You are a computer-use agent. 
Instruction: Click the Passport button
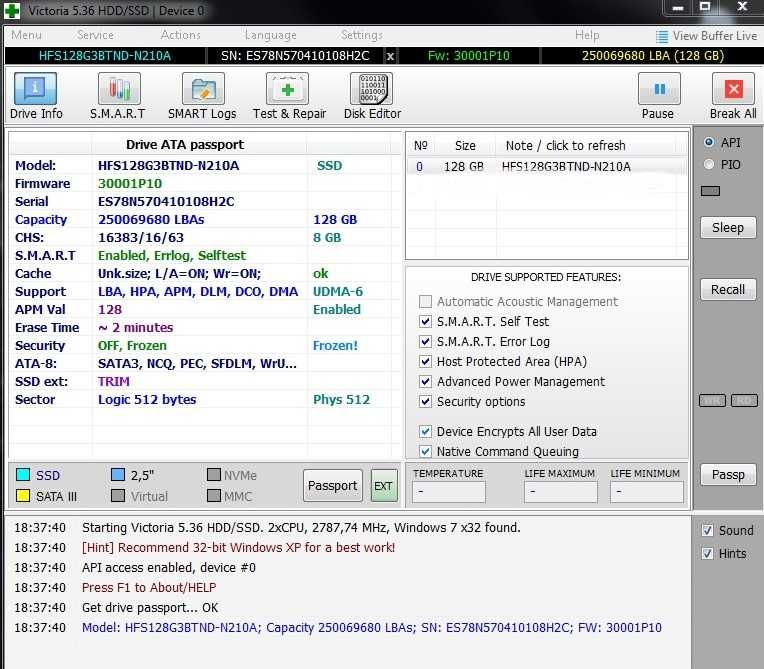333,485
